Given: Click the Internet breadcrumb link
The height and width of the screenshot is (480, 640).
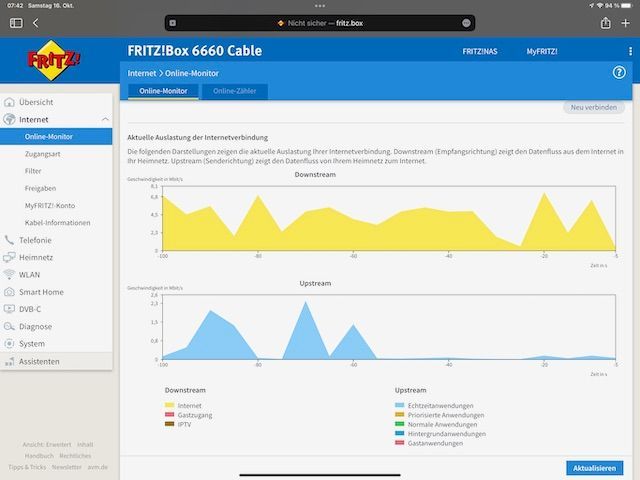Looking at the screenshot, I should pos(142,73).
